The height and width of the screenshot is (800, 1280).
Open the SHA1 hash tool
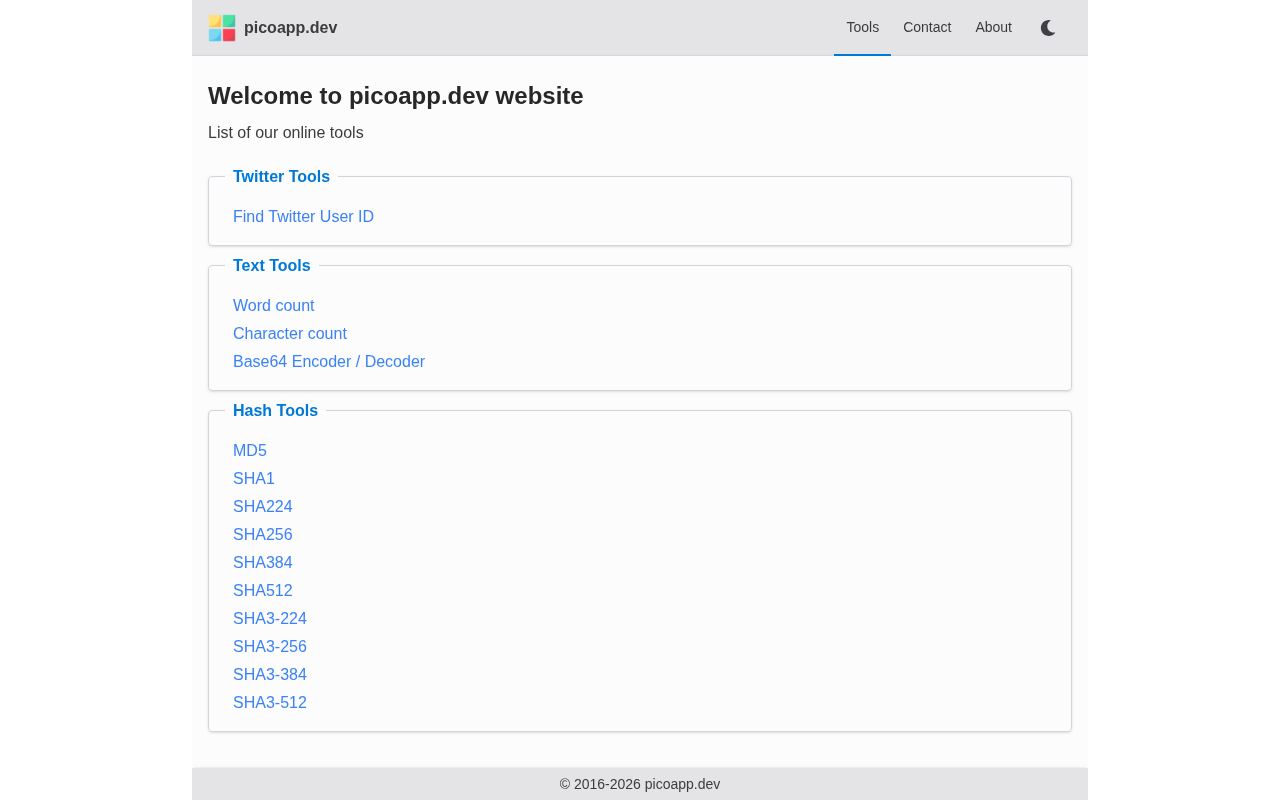pos(254,479)
